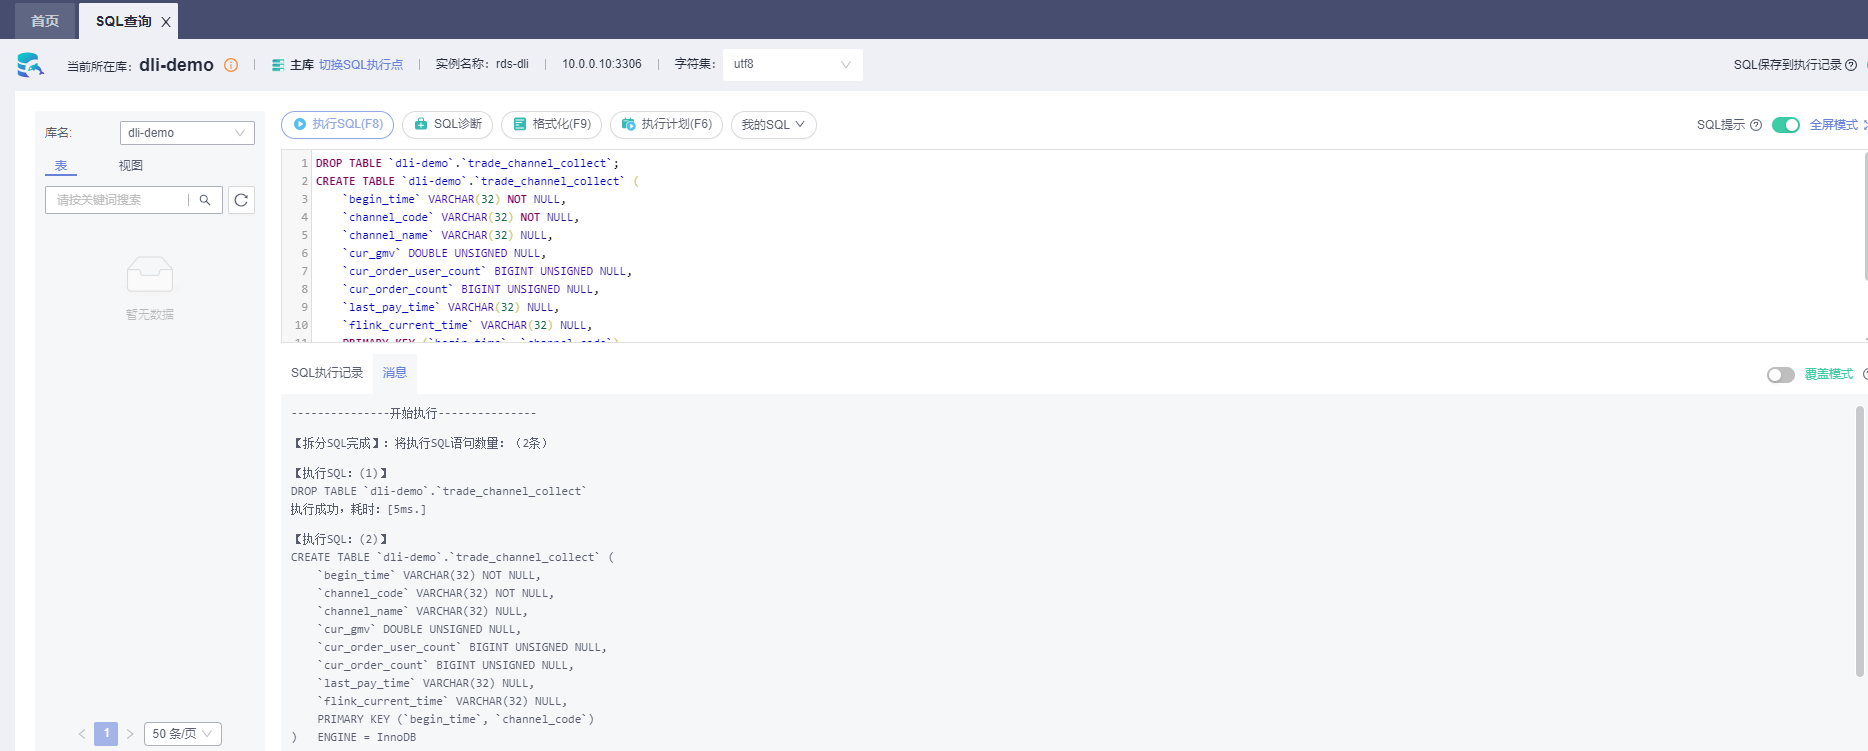This screenshot has height=751, width=1868.
Task: Open the 50 条/页 page size dropdown
Action: click(183, 734)
